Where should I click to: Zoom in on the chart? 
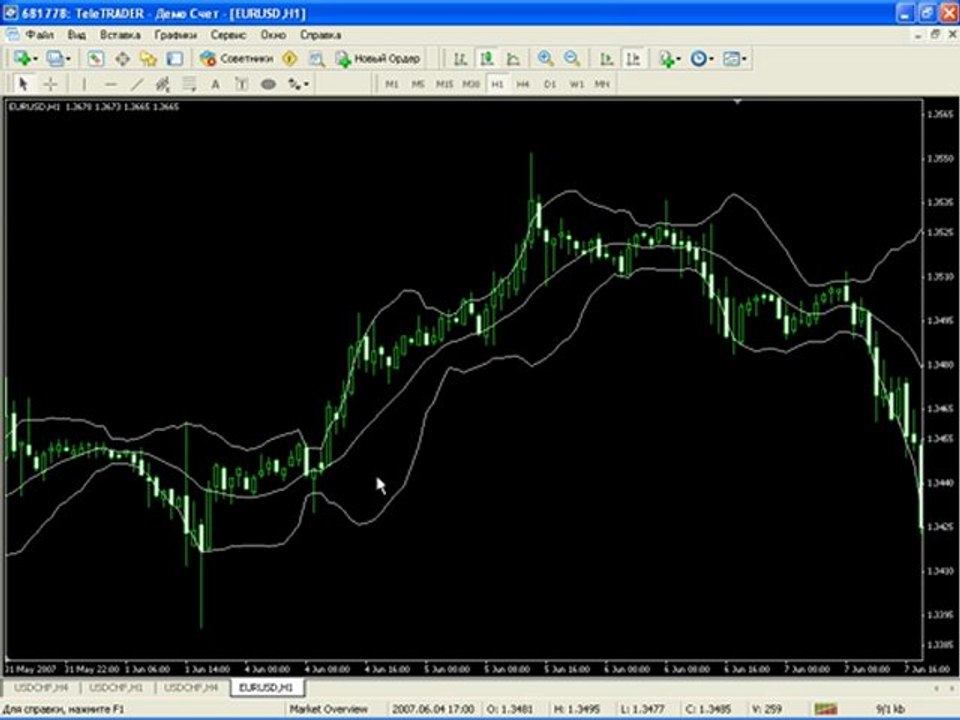(x=545, y=59)
